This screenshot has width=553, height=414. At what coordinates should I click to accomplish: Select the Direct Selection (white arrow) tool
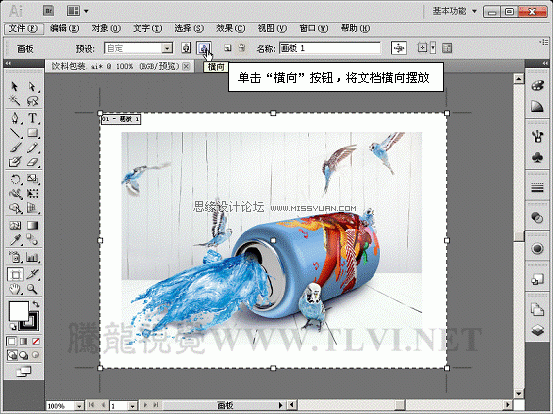coord(32,86)
